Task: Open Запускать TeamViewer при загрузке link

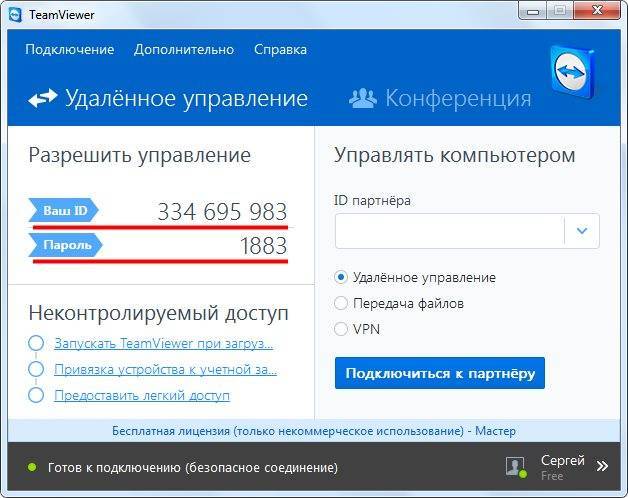Action: click(x=164, y=344)
